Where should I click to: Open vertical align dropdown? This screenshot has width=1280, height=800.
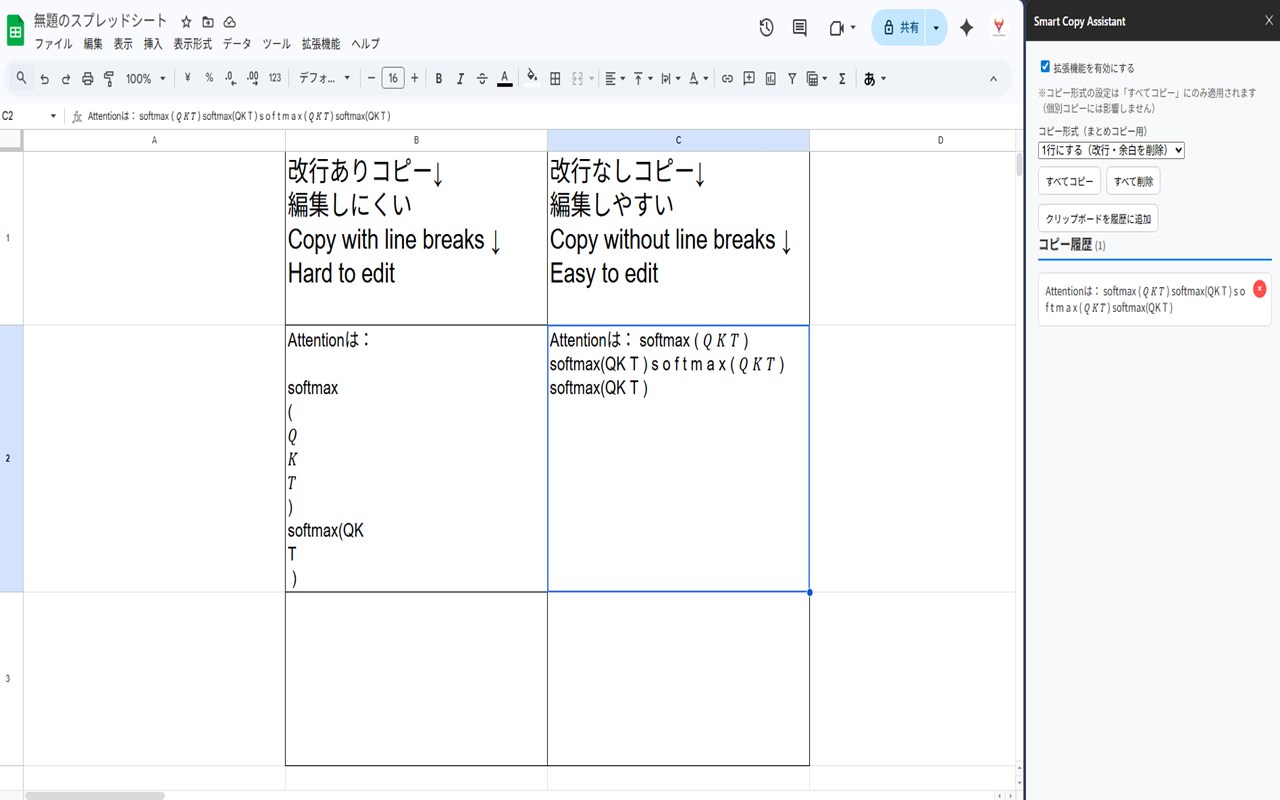pos(643,78)
